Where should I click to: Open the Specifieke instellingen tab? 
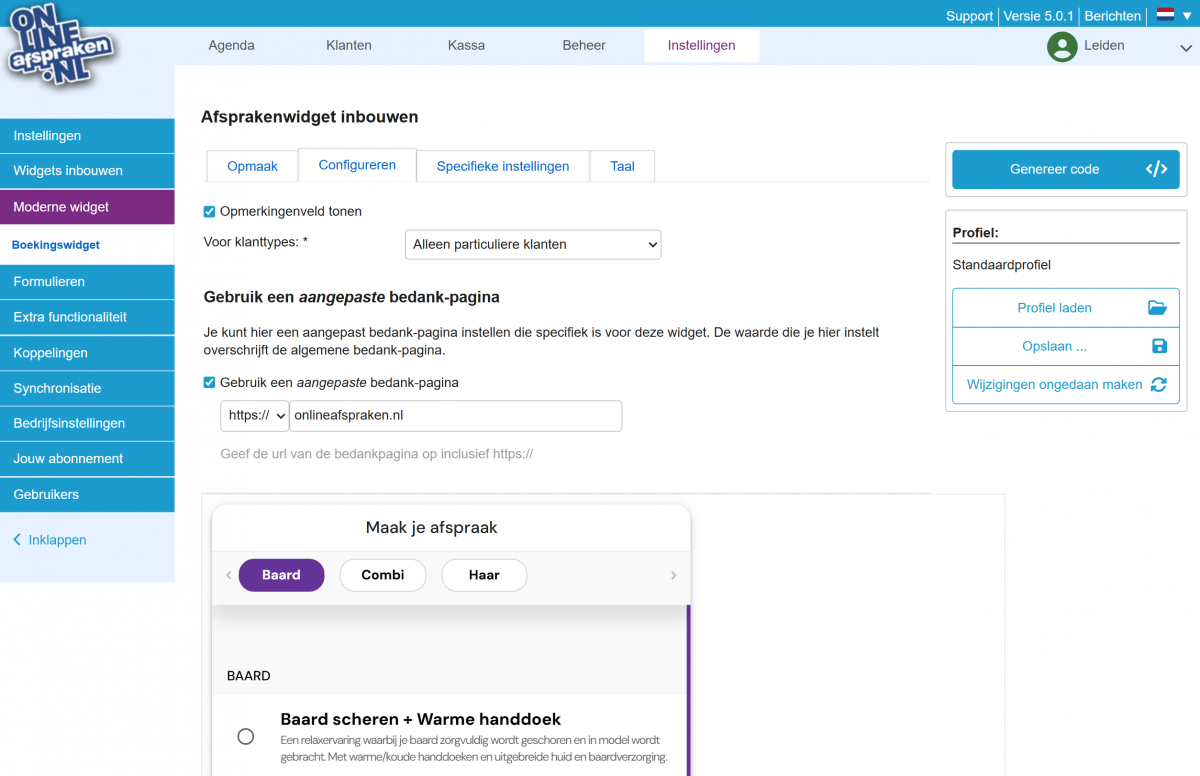(x=502, y=166)
